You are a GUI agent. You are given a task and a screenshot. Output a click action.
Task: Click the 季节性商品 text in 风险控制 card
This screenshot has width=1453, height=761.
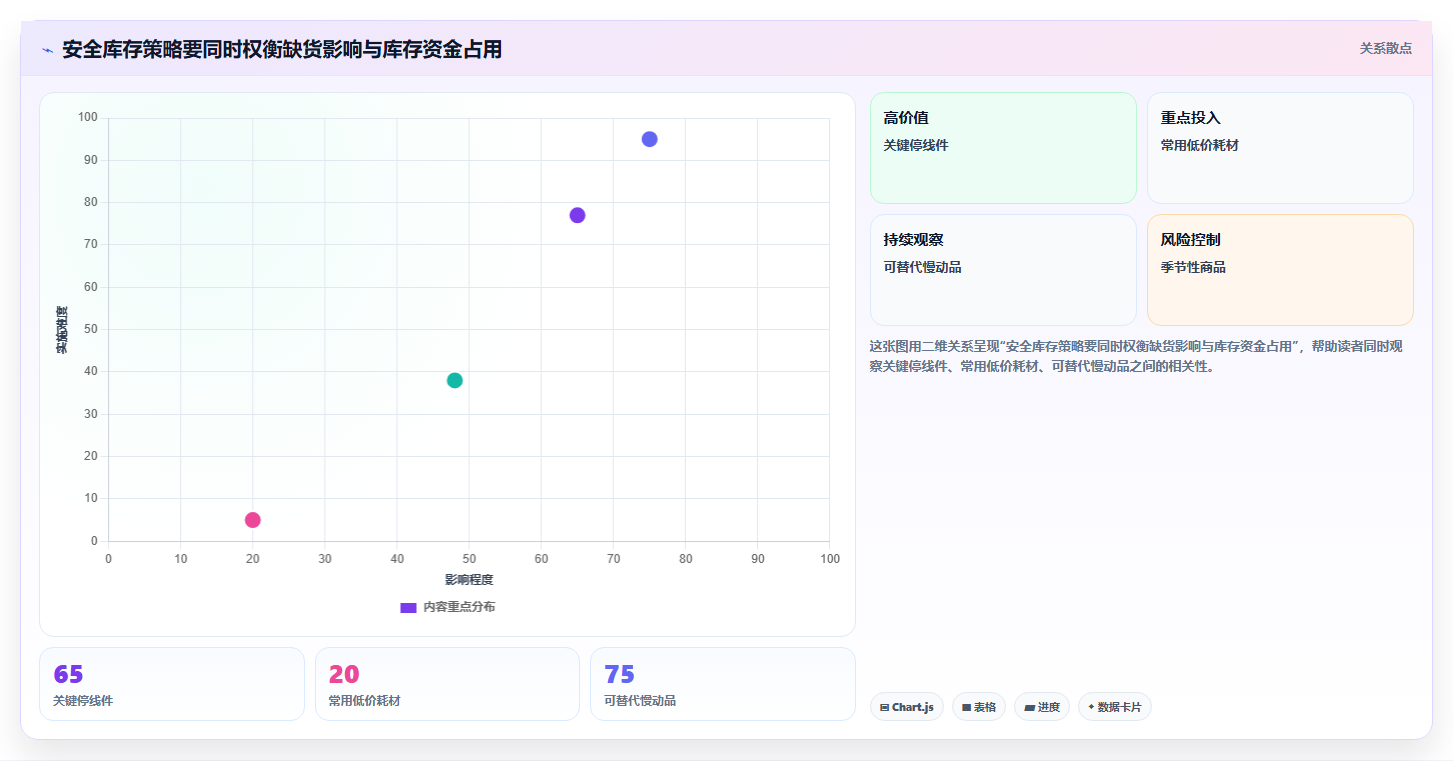[x=1193, y=267]
